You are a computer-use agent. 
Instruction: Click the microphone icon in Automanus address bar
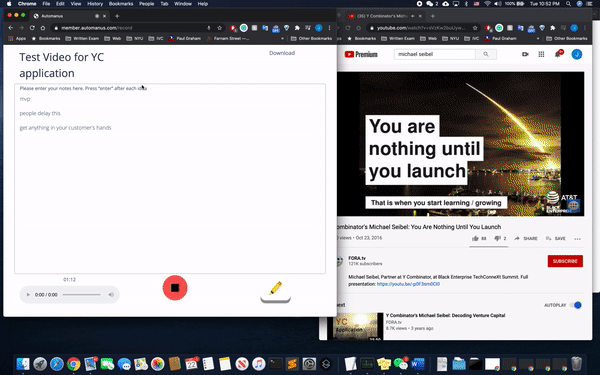209,28
